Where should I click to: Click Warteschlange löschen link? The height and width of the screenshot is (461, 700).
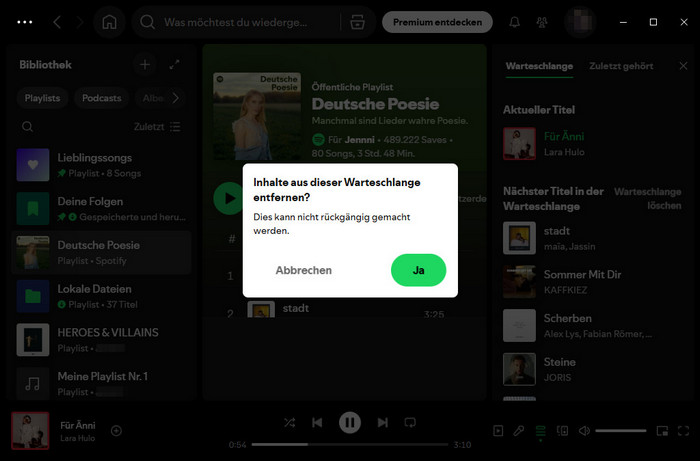point(648,199)
